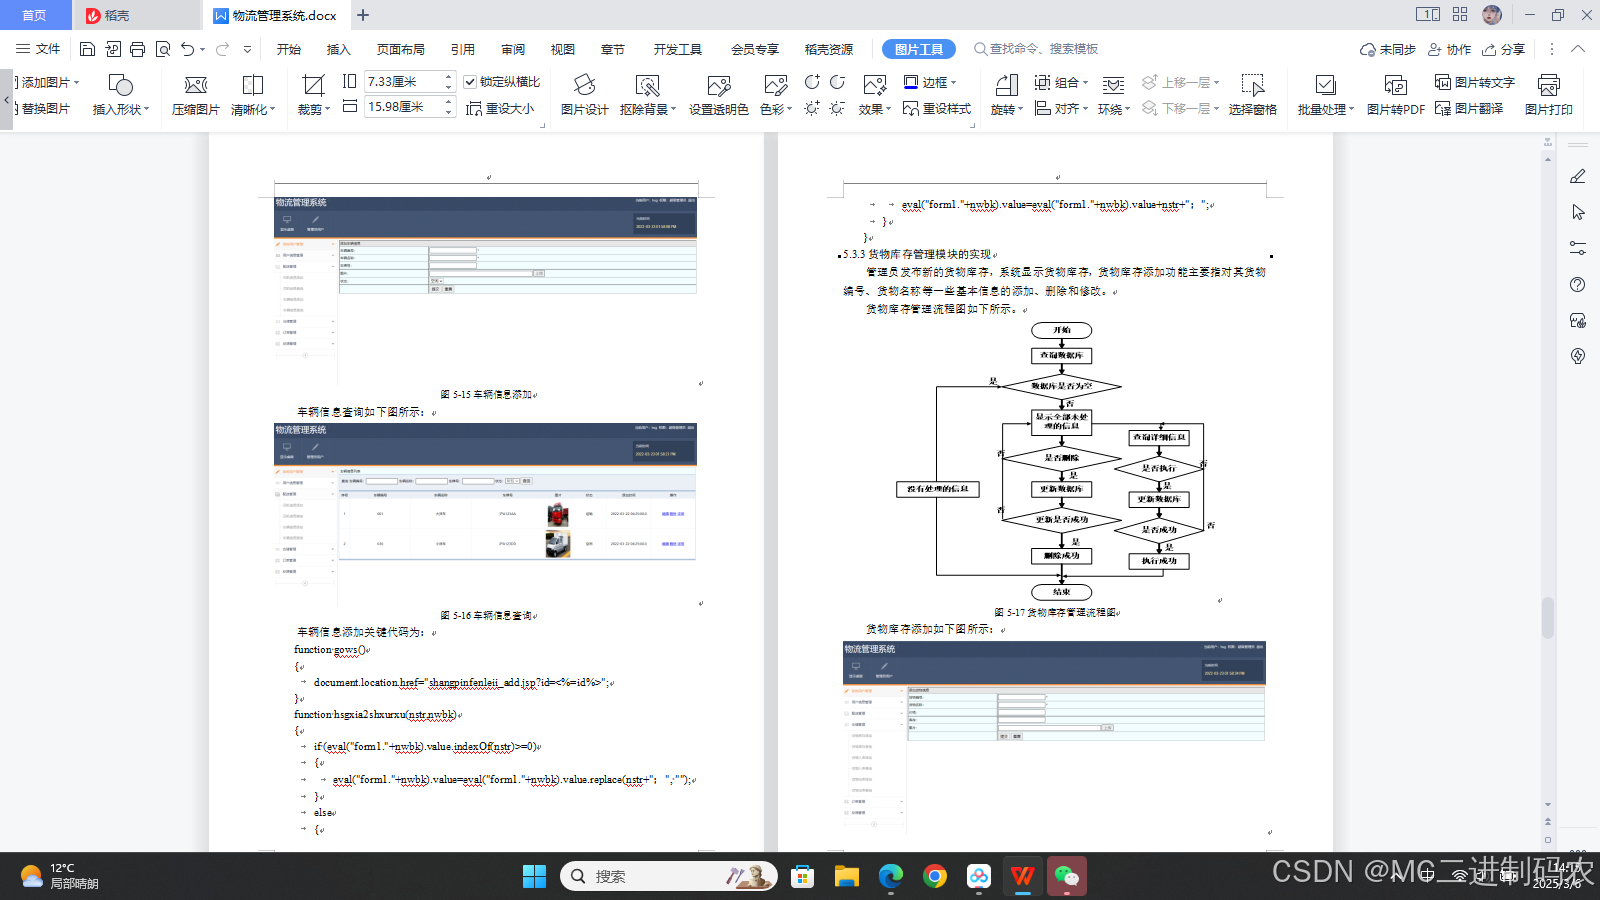Open Effects (效果) dropdown
The width and height of the screenshot is (1600, 900).
pos(874,95)
